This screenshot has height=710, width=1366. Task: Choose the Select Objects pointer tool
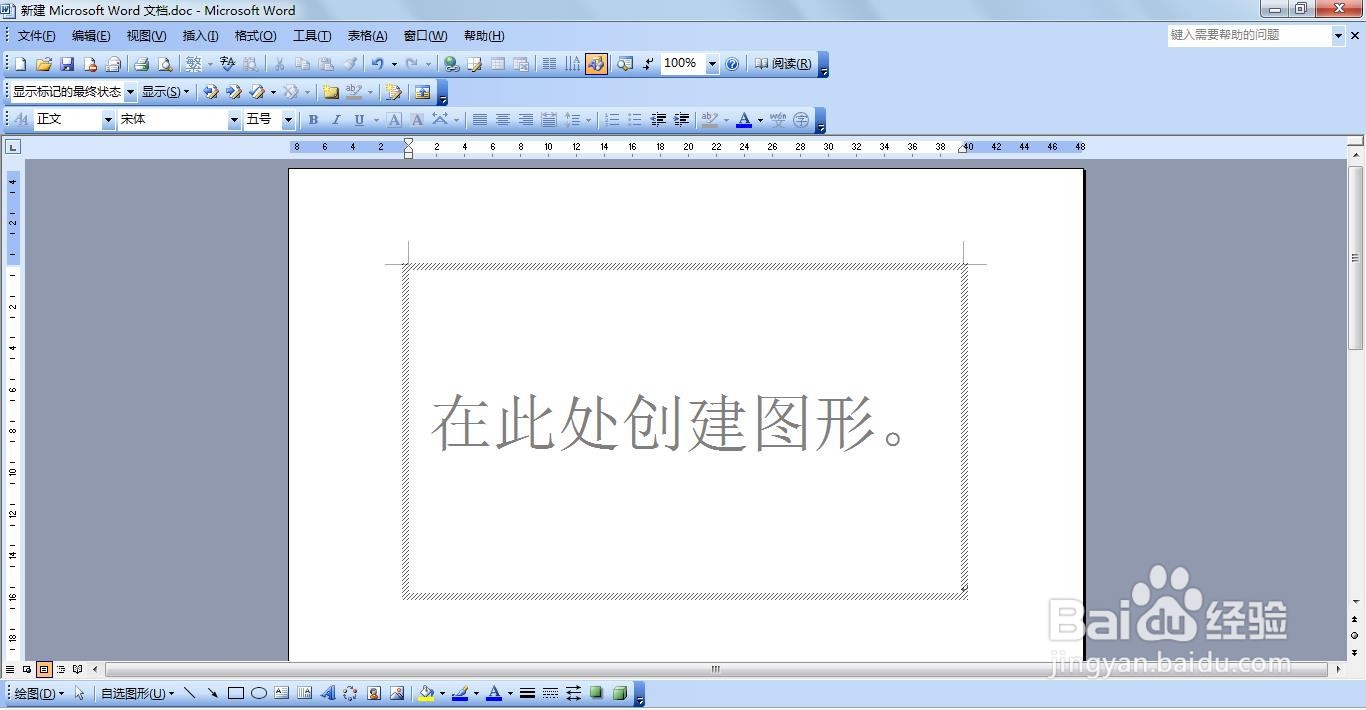point(79,693)
